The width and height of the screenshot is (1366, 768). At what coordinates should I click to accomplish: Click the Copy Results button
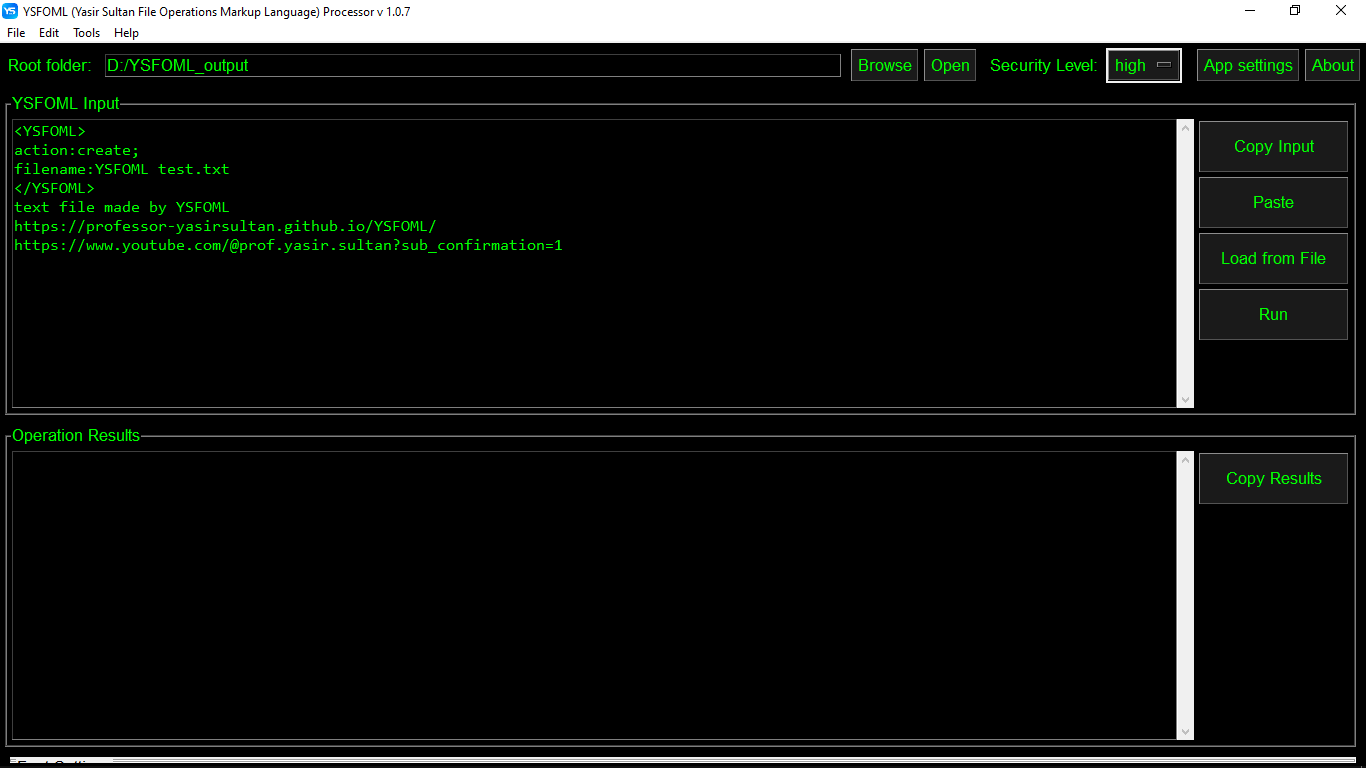click(1273, 478)
